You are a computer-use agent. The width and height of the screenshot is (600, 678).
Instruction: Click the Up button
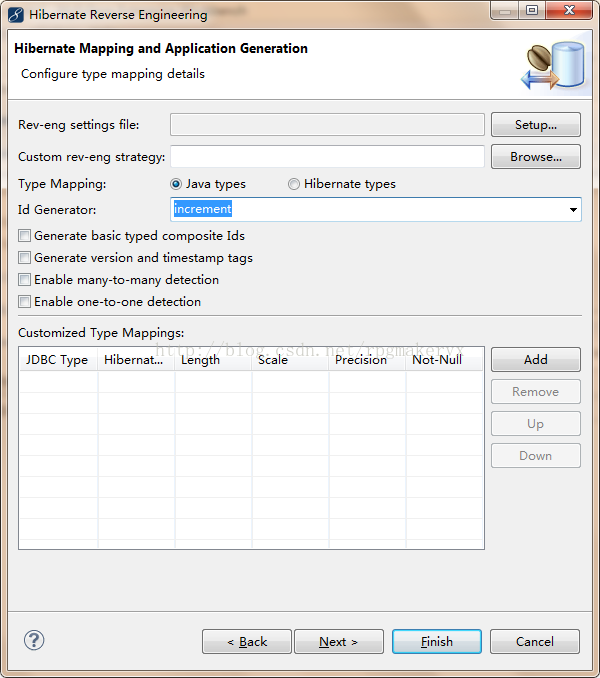click(x=536, y=424)
